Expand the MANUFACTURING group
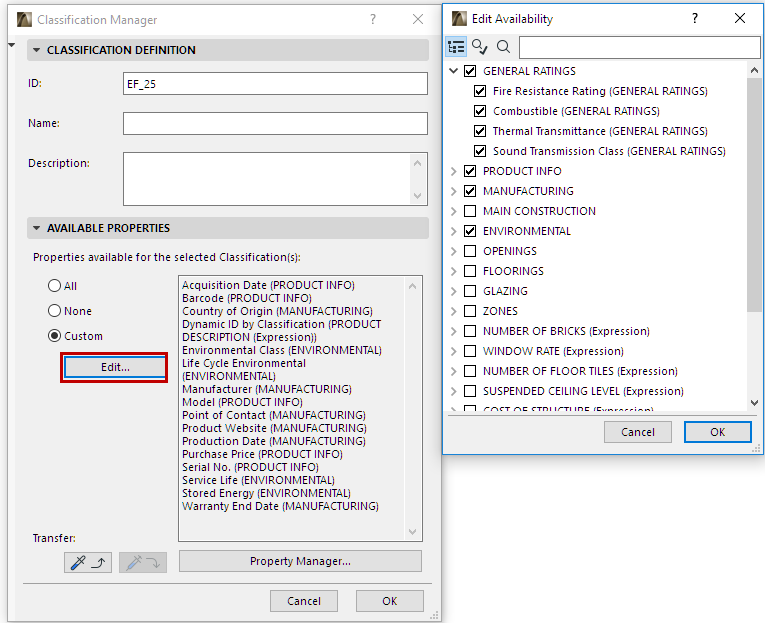Screen dimensions: 765x623 click(453, 191)
